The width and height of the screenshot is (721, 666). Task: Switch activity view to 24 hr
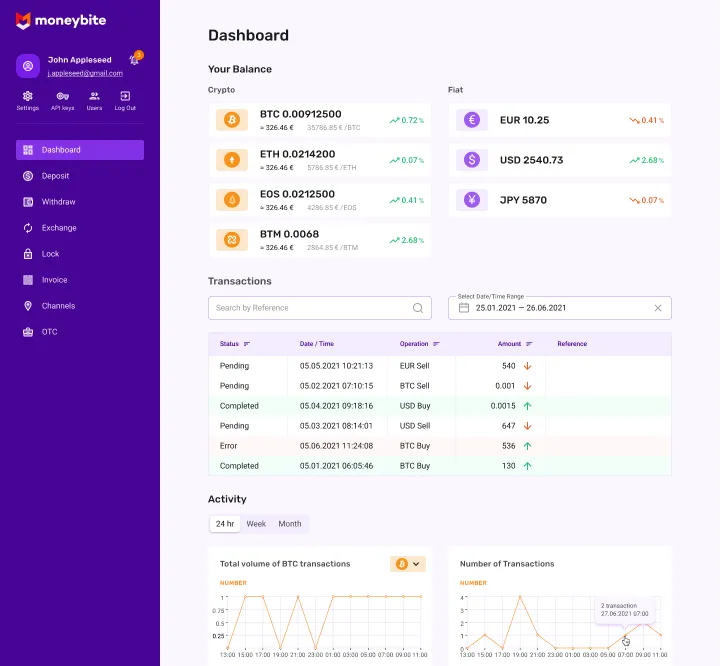click(x=225, y=524)
